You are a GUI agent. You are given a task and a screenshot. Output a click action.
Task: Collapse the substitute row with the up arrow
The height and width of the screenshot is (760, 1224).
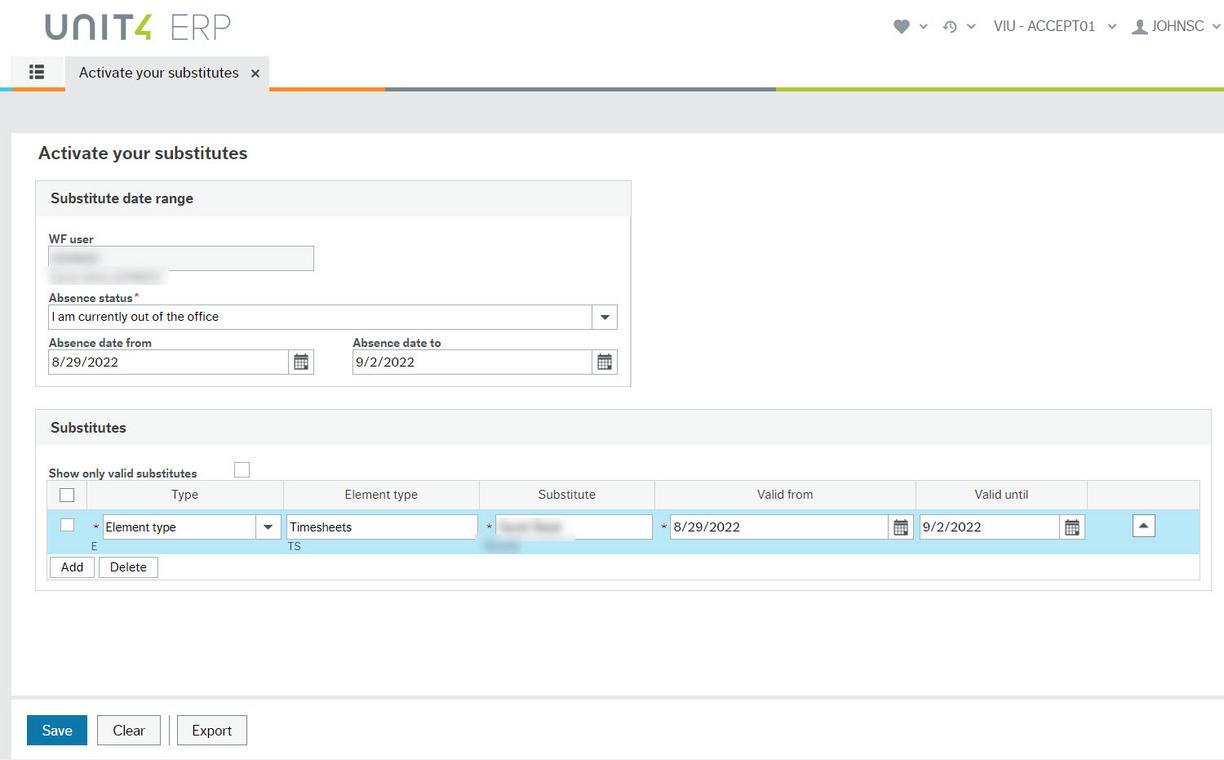tap(1143, 524)
